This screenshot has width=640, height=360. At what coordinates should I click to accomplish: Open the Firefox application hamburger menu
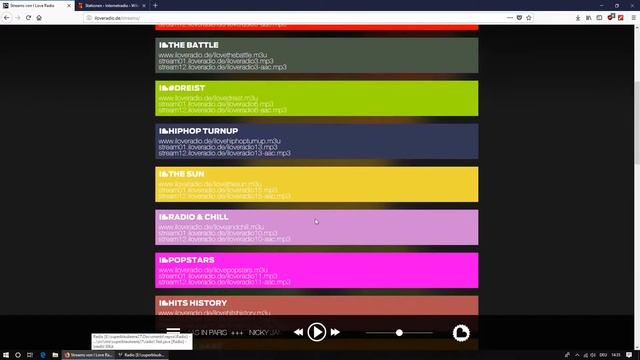pyautogui.click(x=633, y=18)
